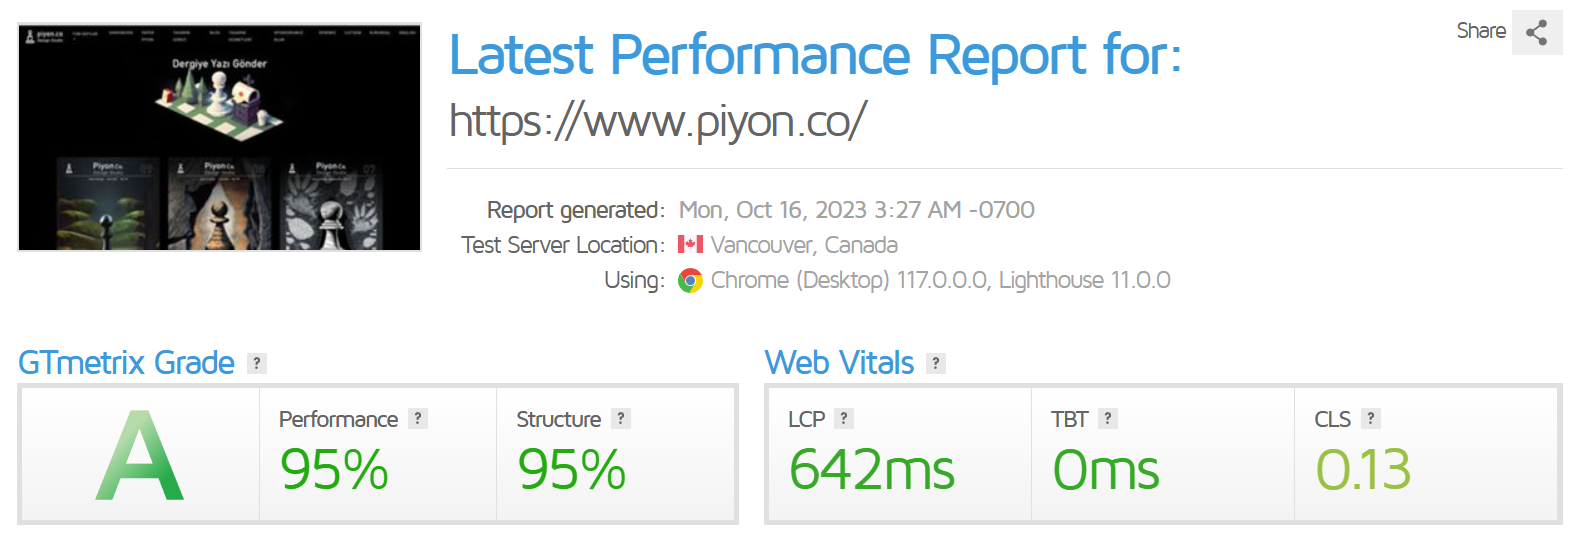This screenshot has height=547, width=1585.
Task: Click the Canada flag icon
Action: (x=690, y=244)
